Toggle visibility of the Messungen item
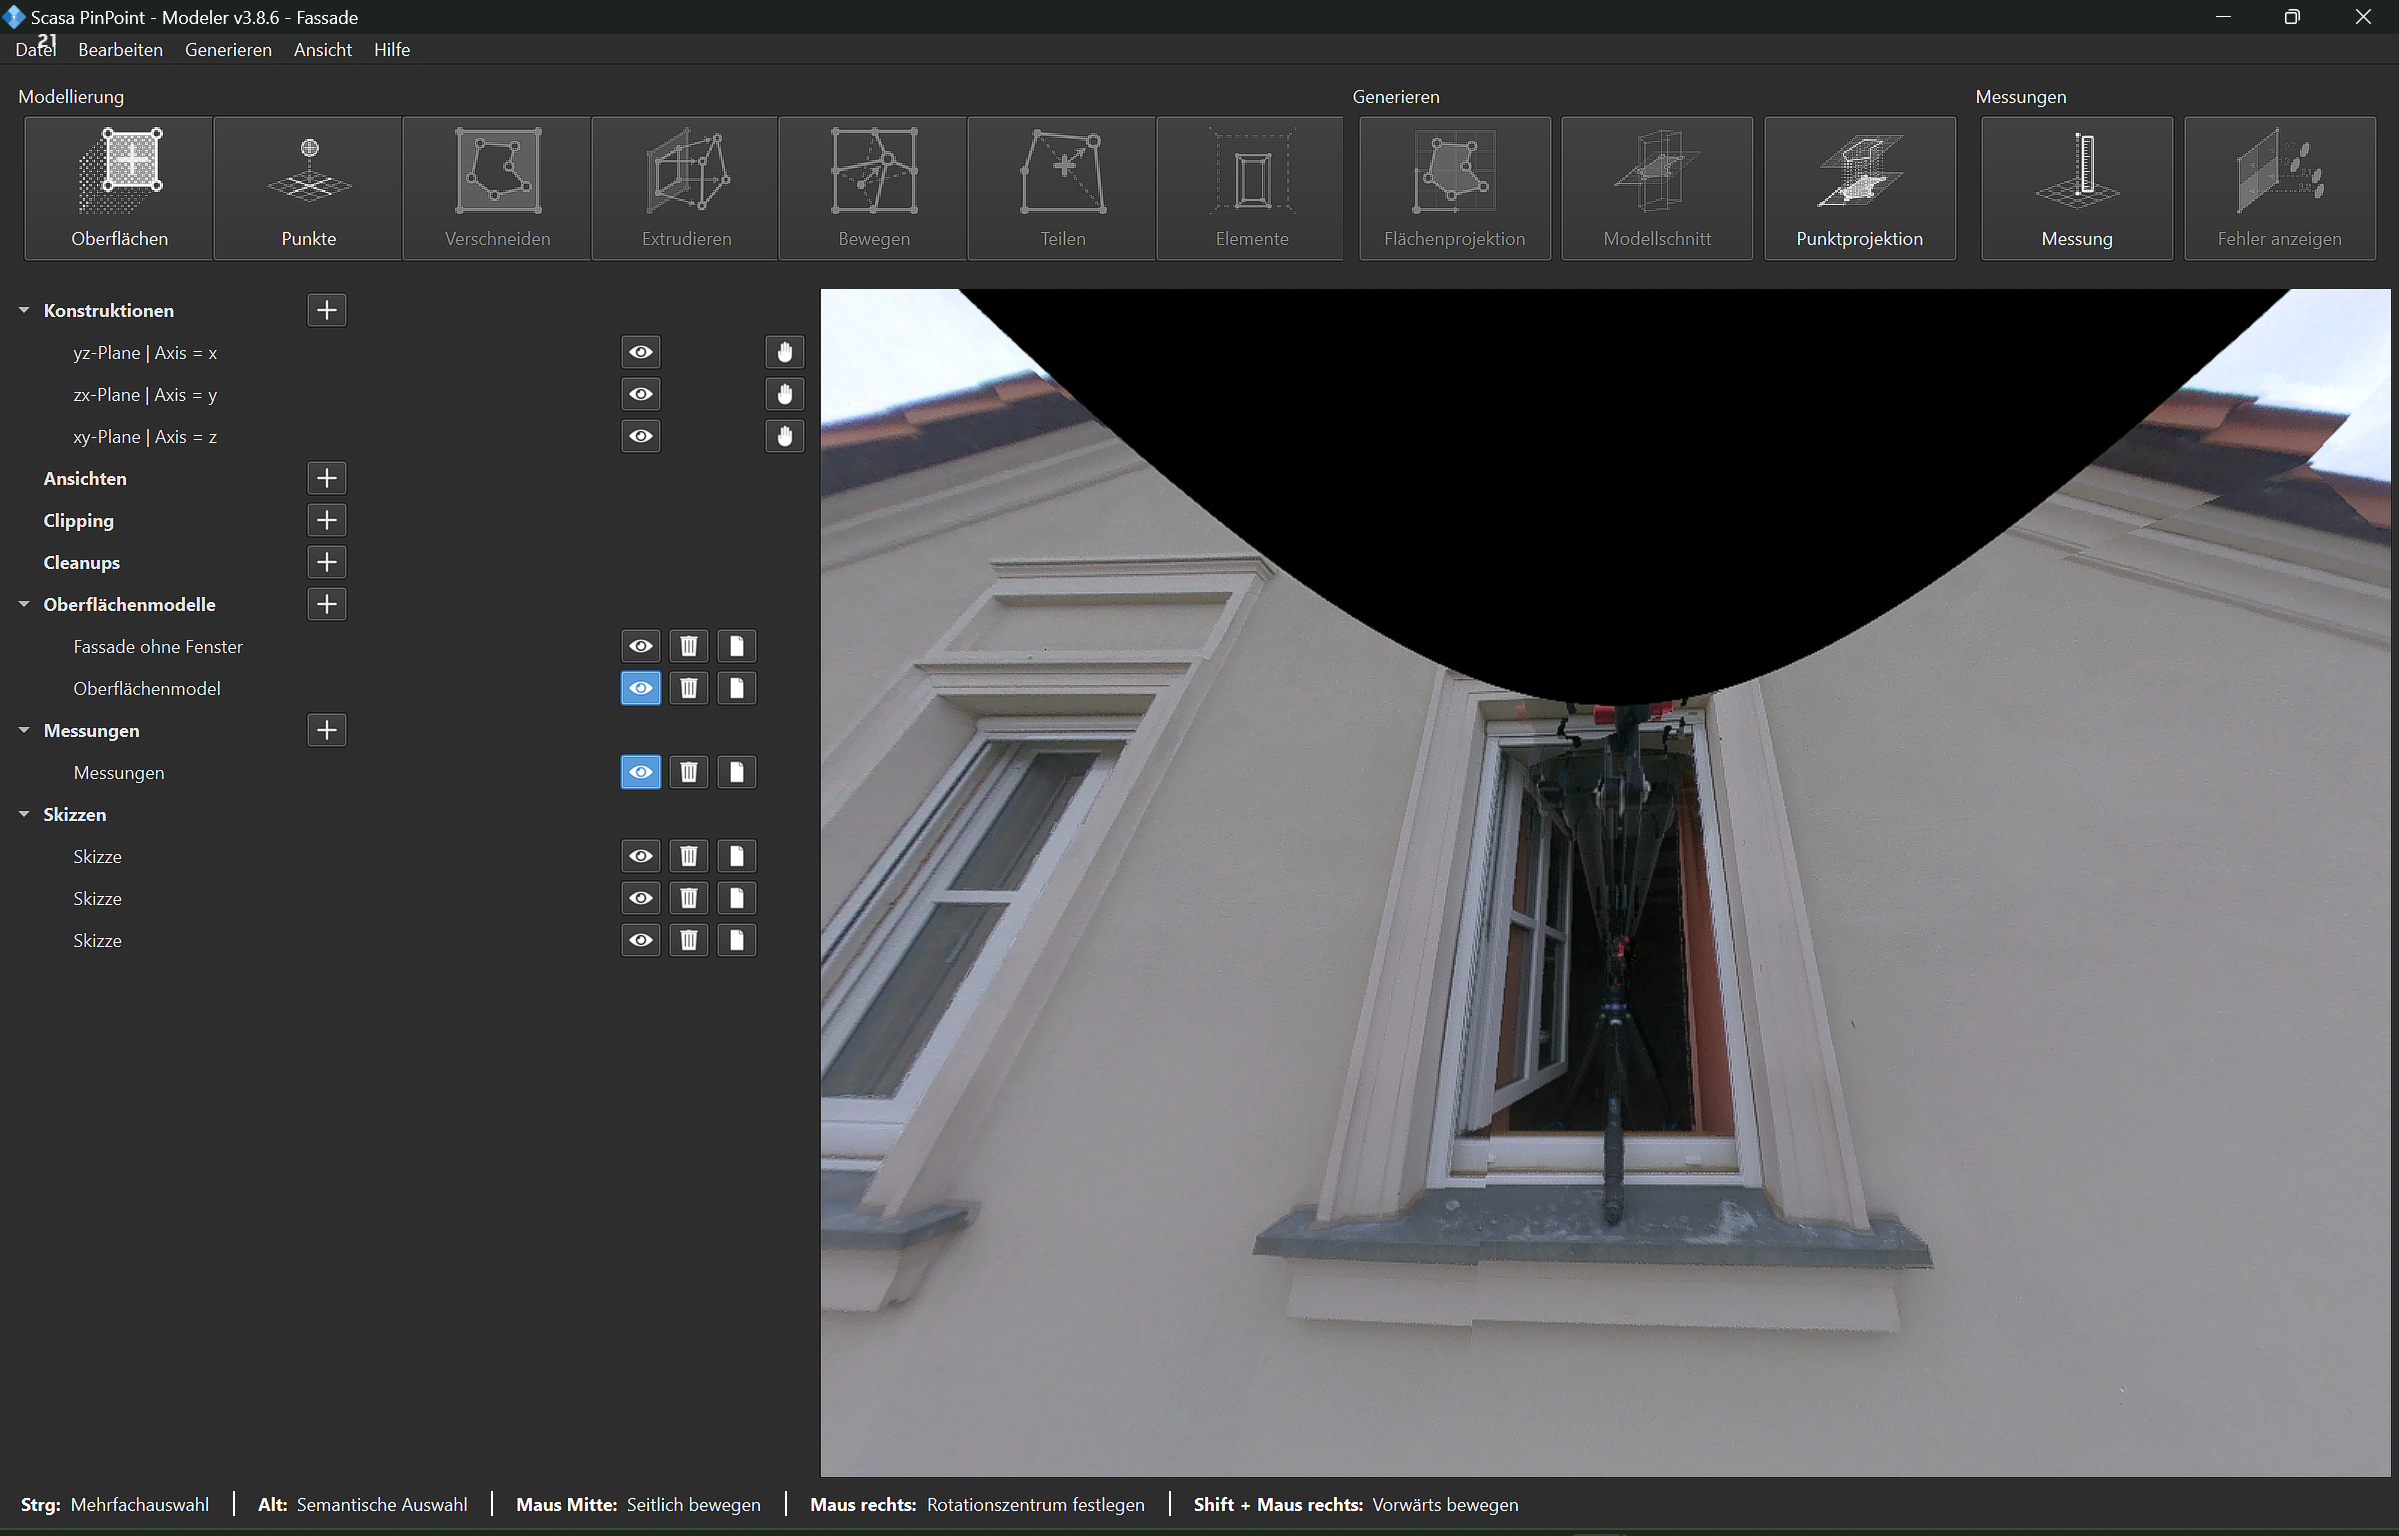The image size is (2399, 1536). click(x=640, y=772)
